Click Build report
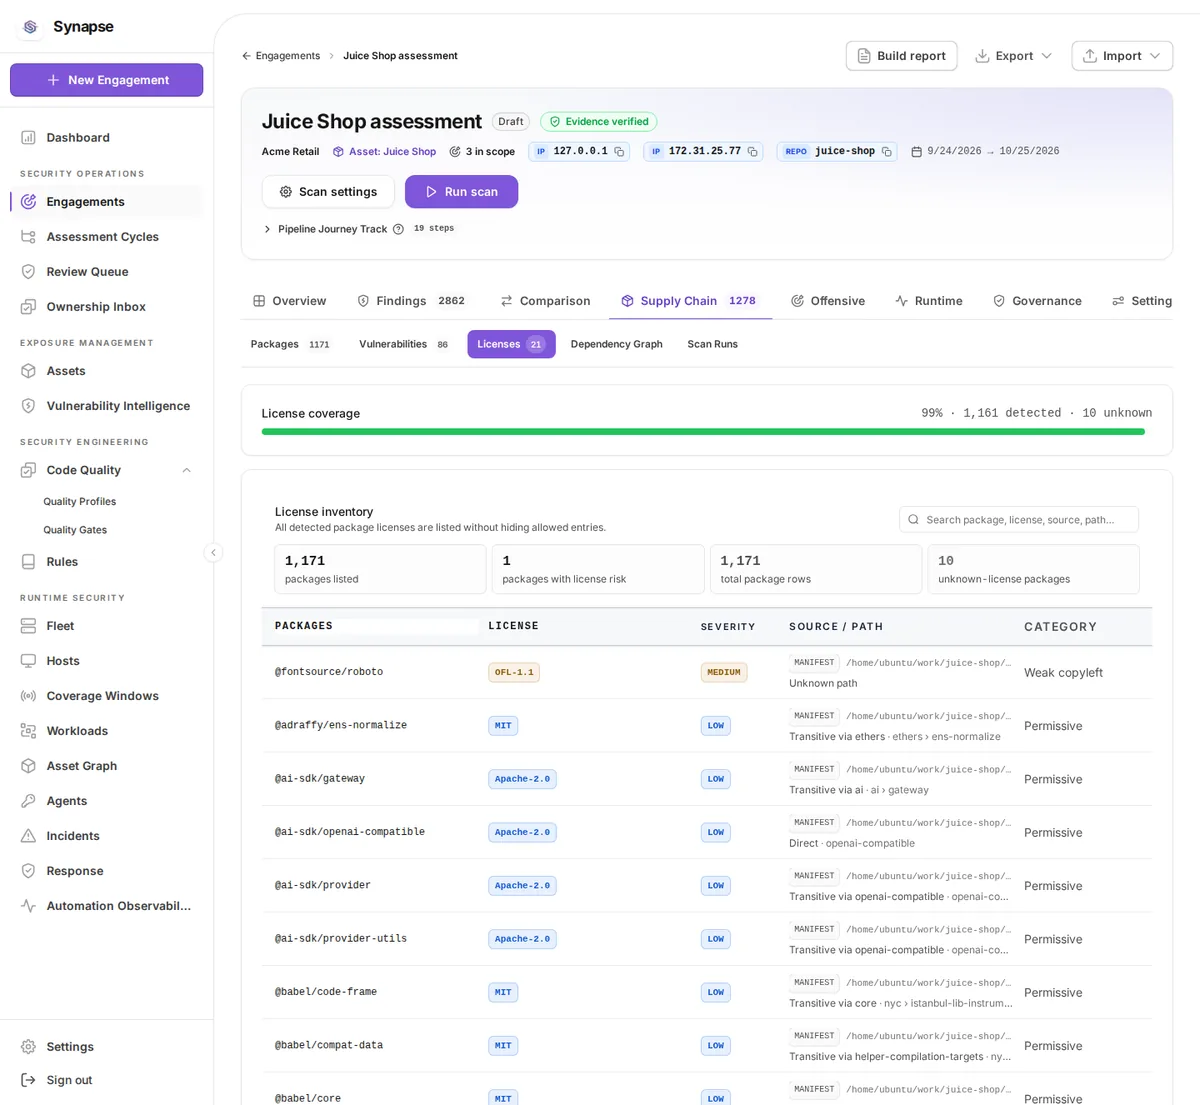 click(x=901, y=56)
